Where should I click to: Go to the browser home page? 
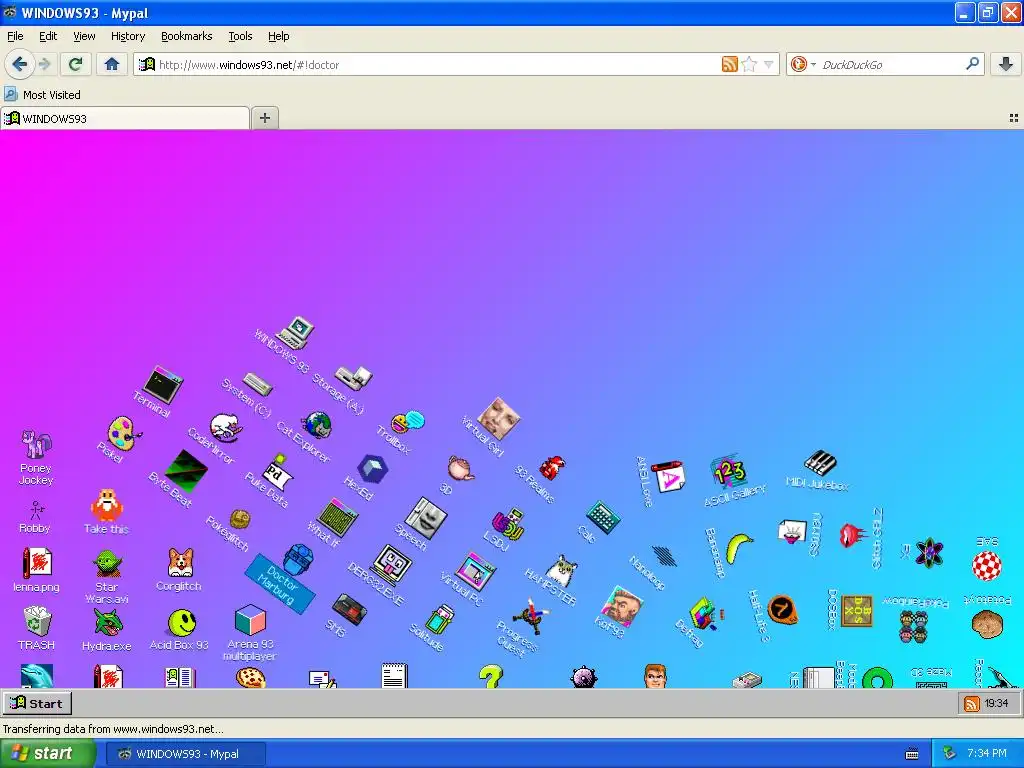pos(112,64)
